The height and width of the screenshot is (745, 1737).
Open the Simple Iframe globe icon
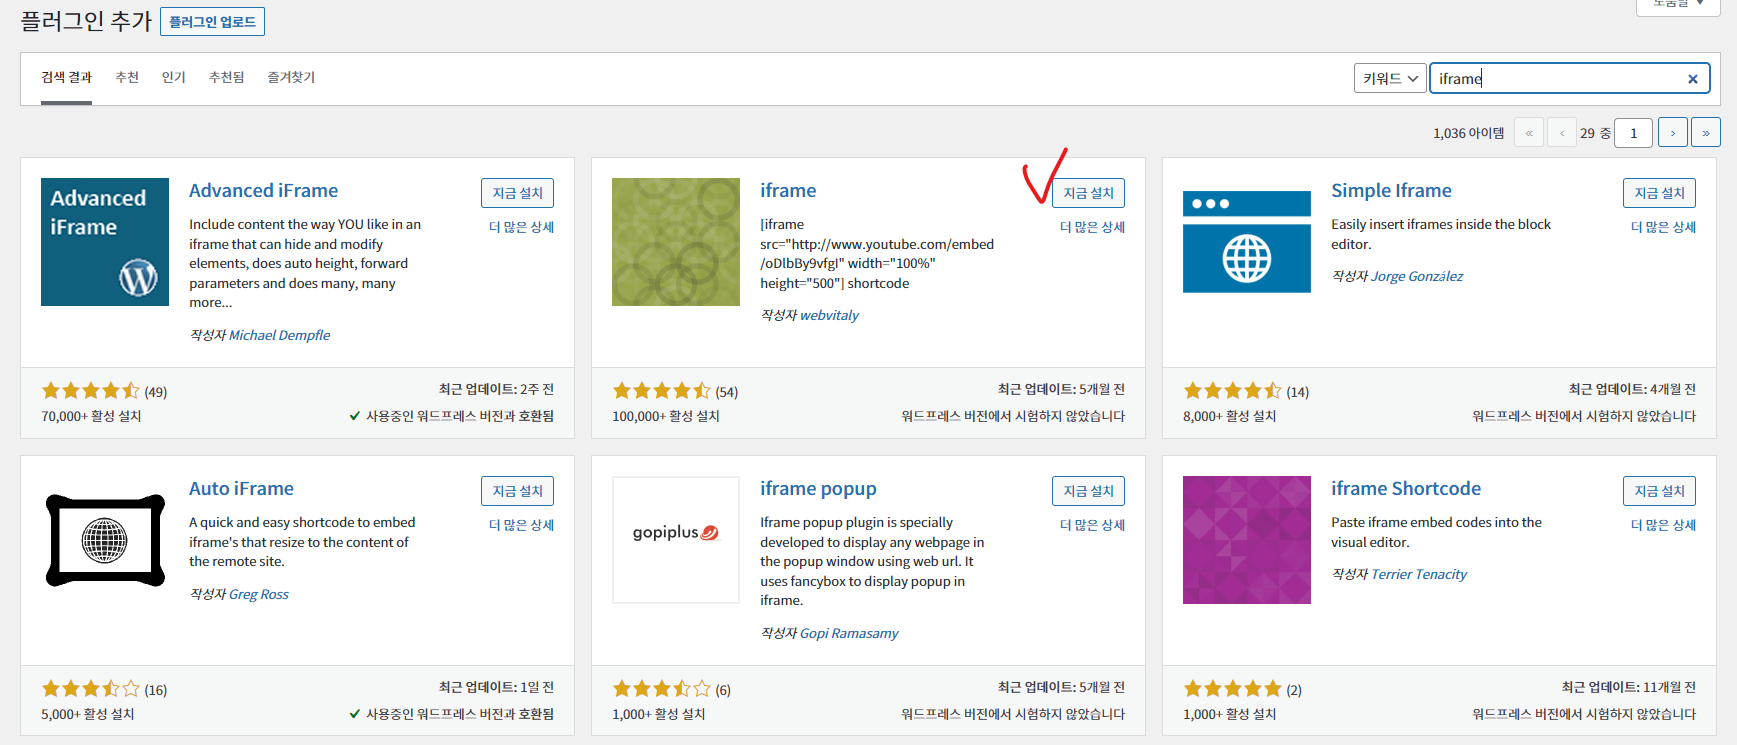pos(1247,242)
